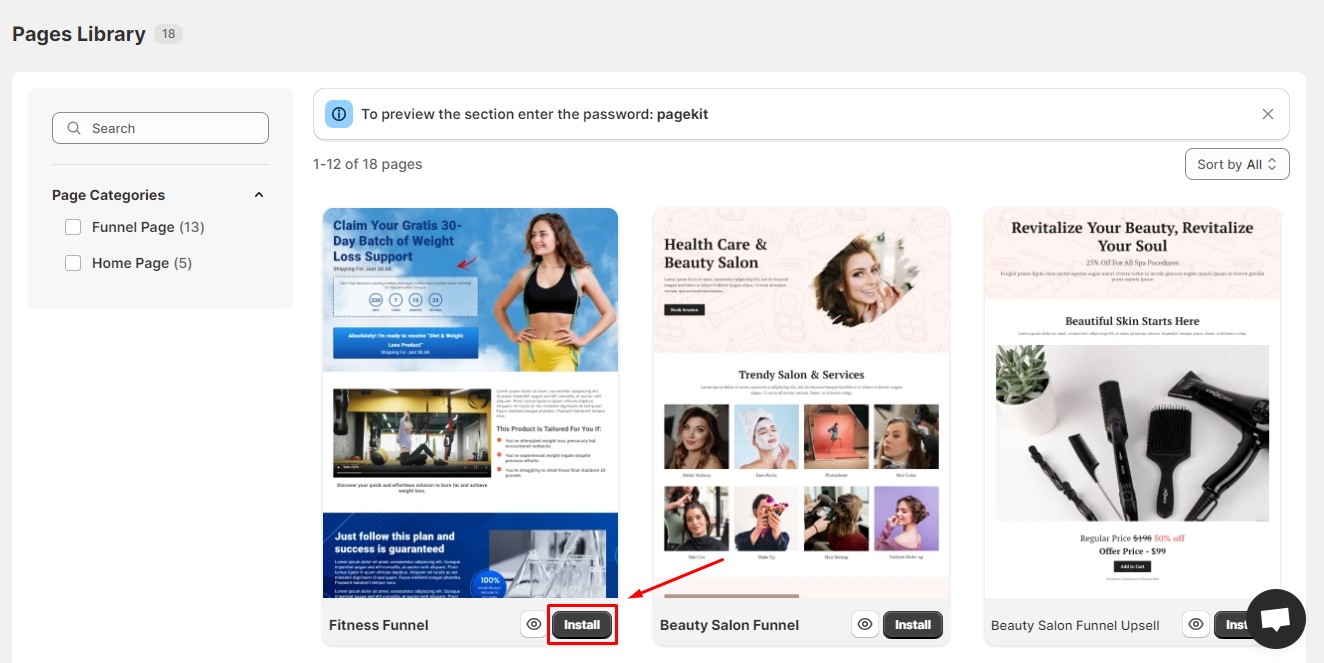Screen dimensions: 1324x663
Task: Preview the Fitness Funnel with the eye icon
Action: (534, 625)
